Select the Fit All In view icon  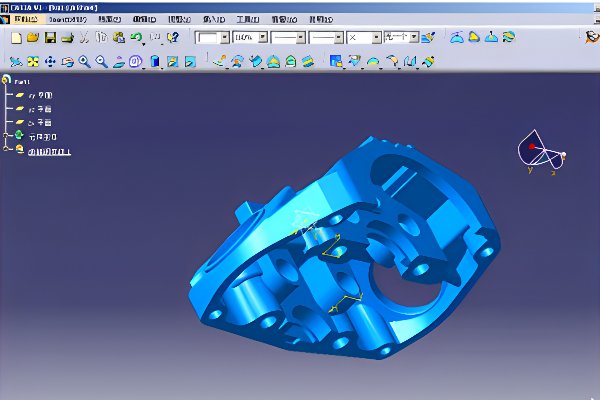[x=33, y=62]
